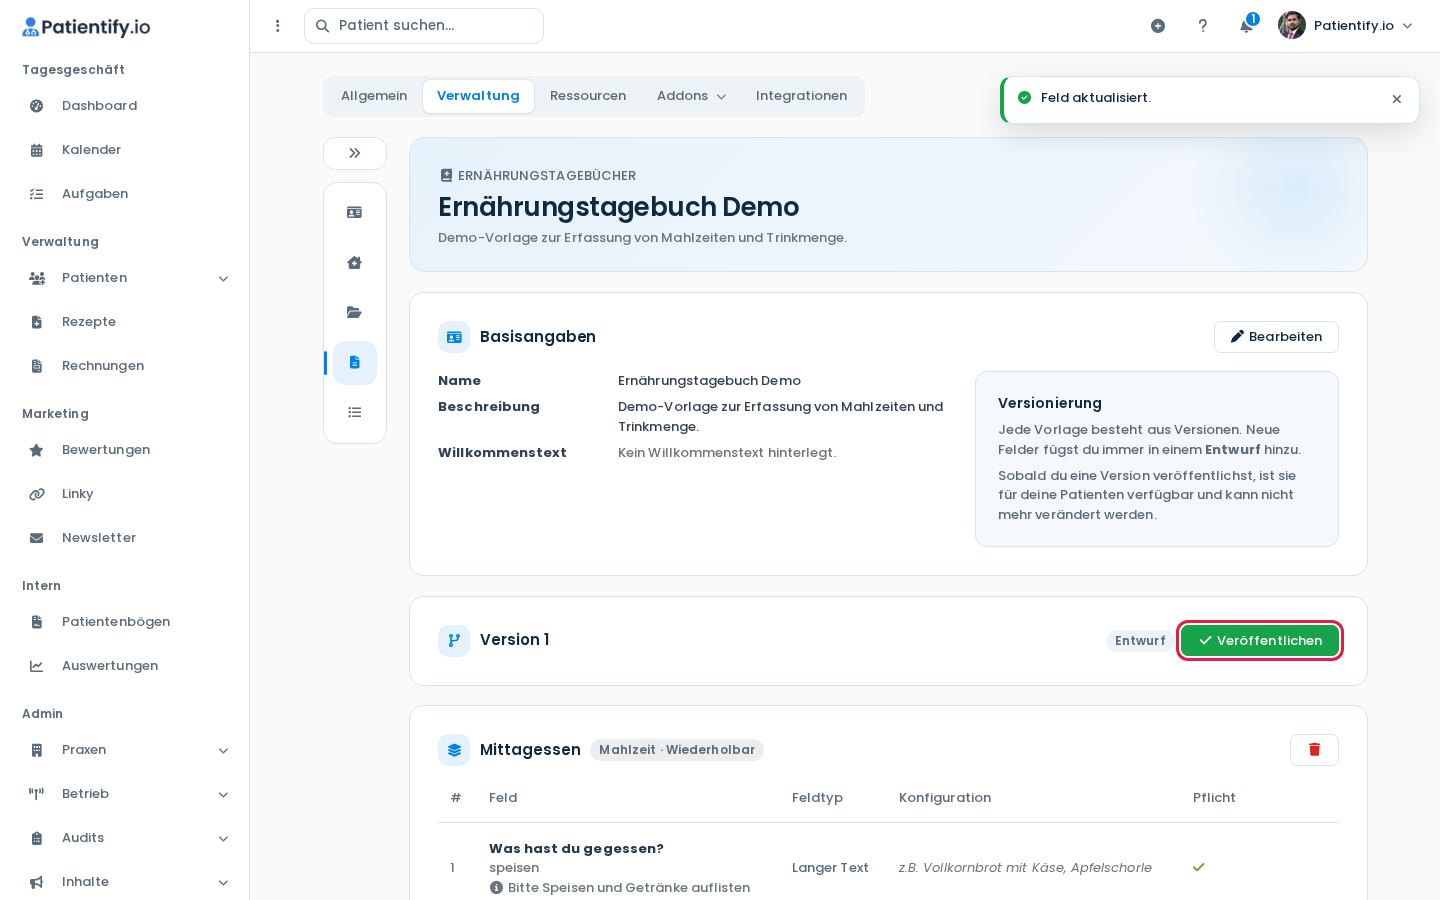Open the Patientify.io user menu
Screen dimensions: 1440x900
pyautogui.click(x=1346, y=26)
